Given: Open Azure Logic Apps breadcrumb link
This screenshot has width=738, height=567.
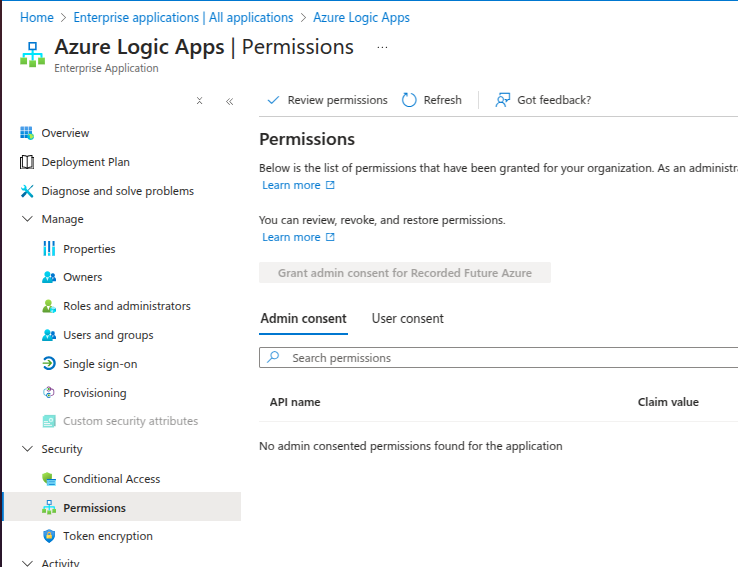Looking at the screenshot, I should pos(361,17).
